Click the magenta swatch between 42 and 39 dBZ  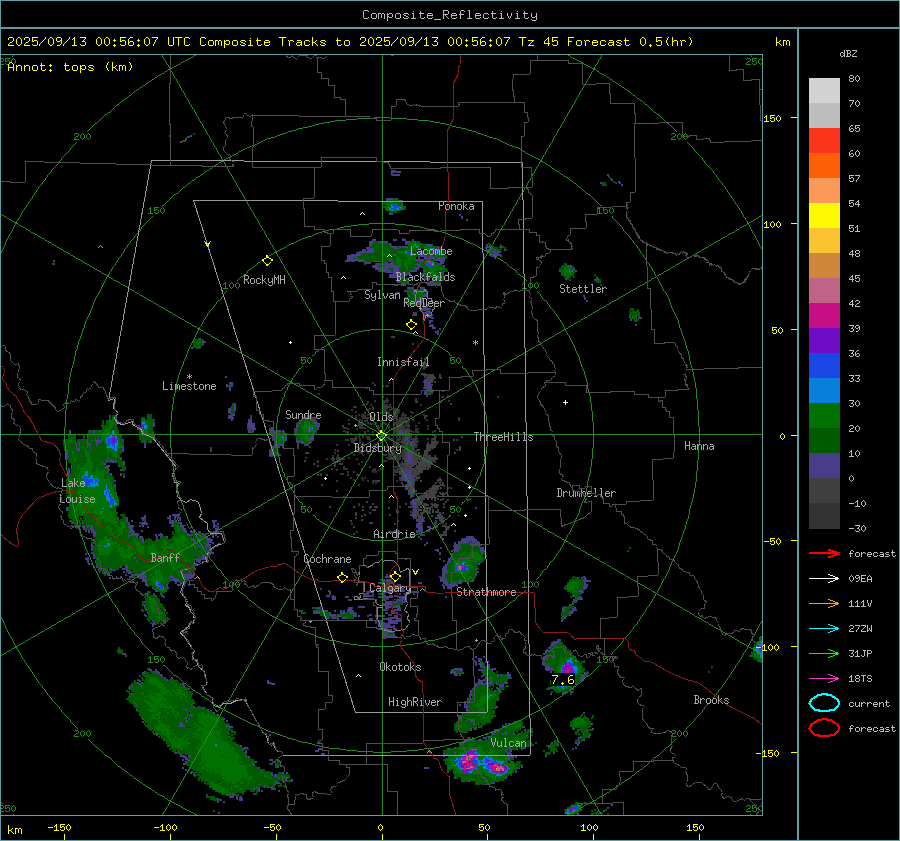824,316
